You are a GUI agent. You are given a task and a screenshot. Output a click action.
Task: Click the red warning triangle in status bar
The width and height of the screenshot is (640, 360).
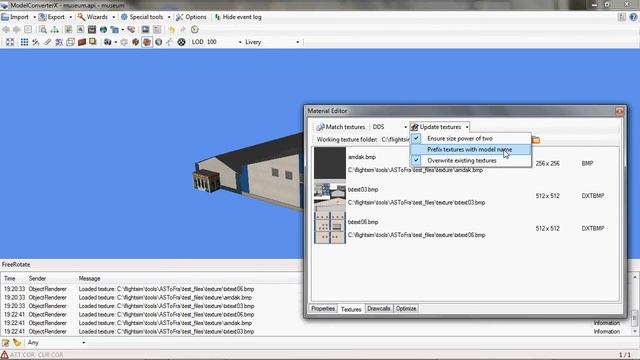(x=4, y=355)
